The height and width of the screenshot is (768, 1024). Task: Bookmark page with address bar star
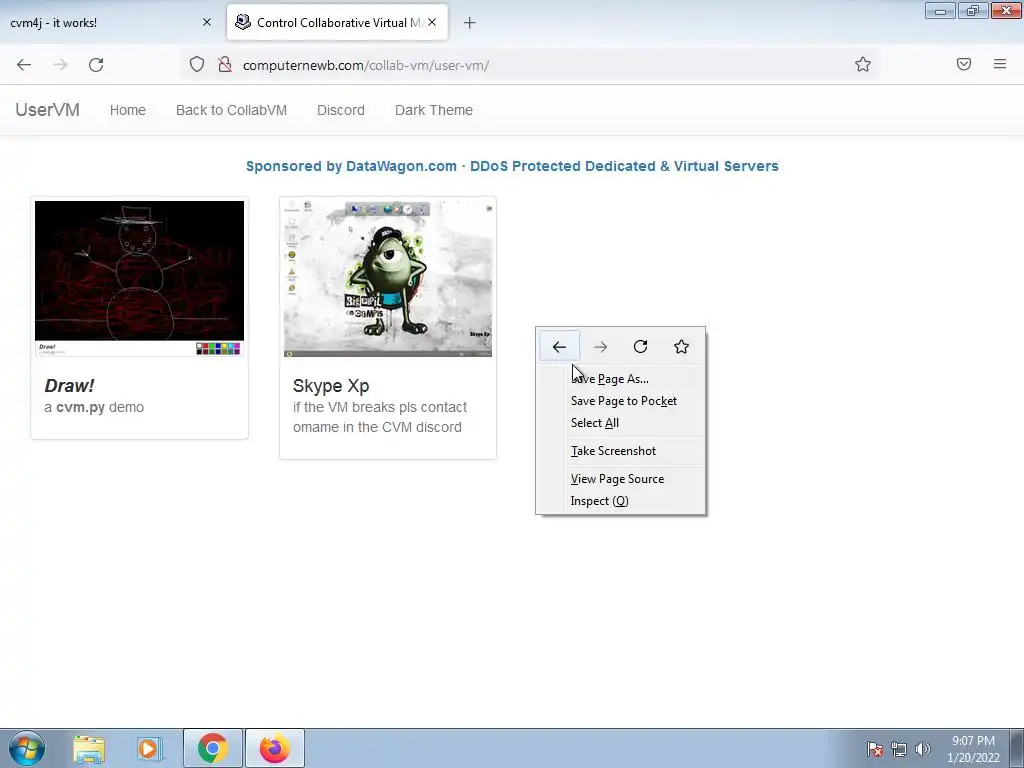[x=863, y=64]
